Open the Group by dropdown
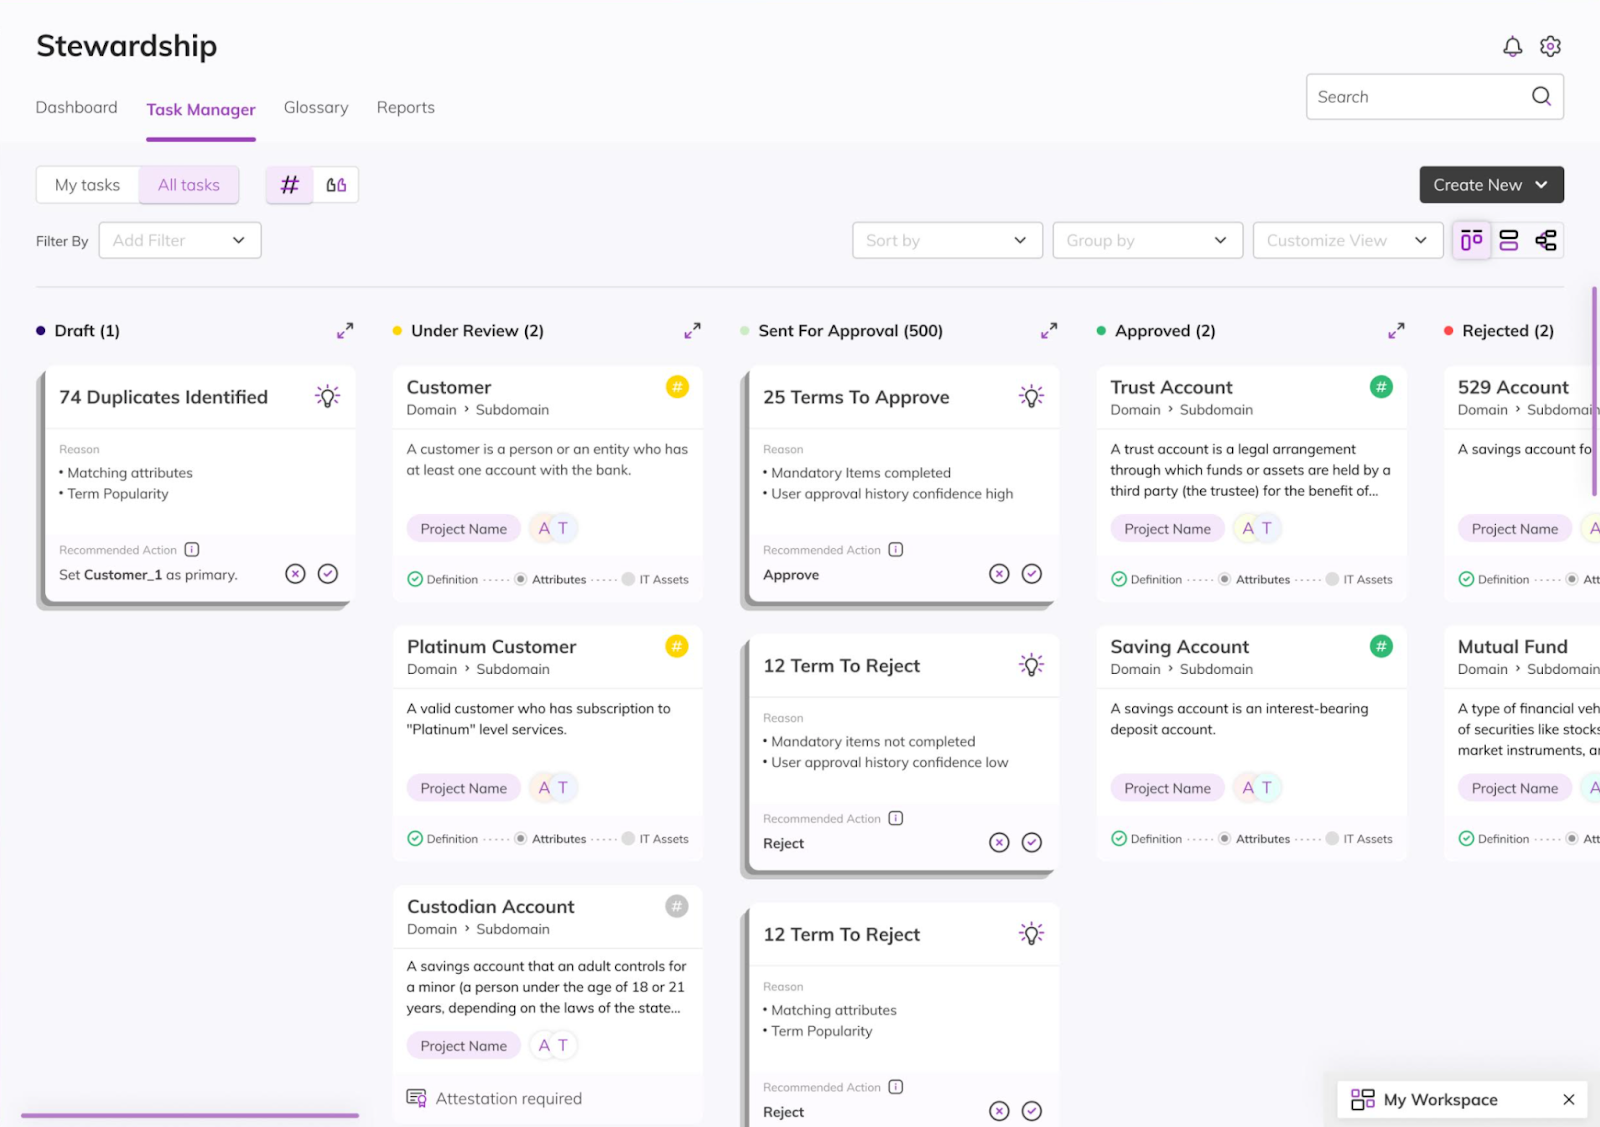1600x1127 pixels. point(1146,240)
